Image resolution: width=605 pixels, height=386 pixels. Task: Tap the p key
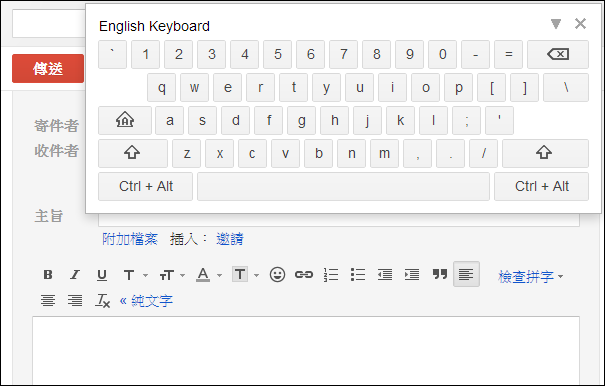[458, 88]
